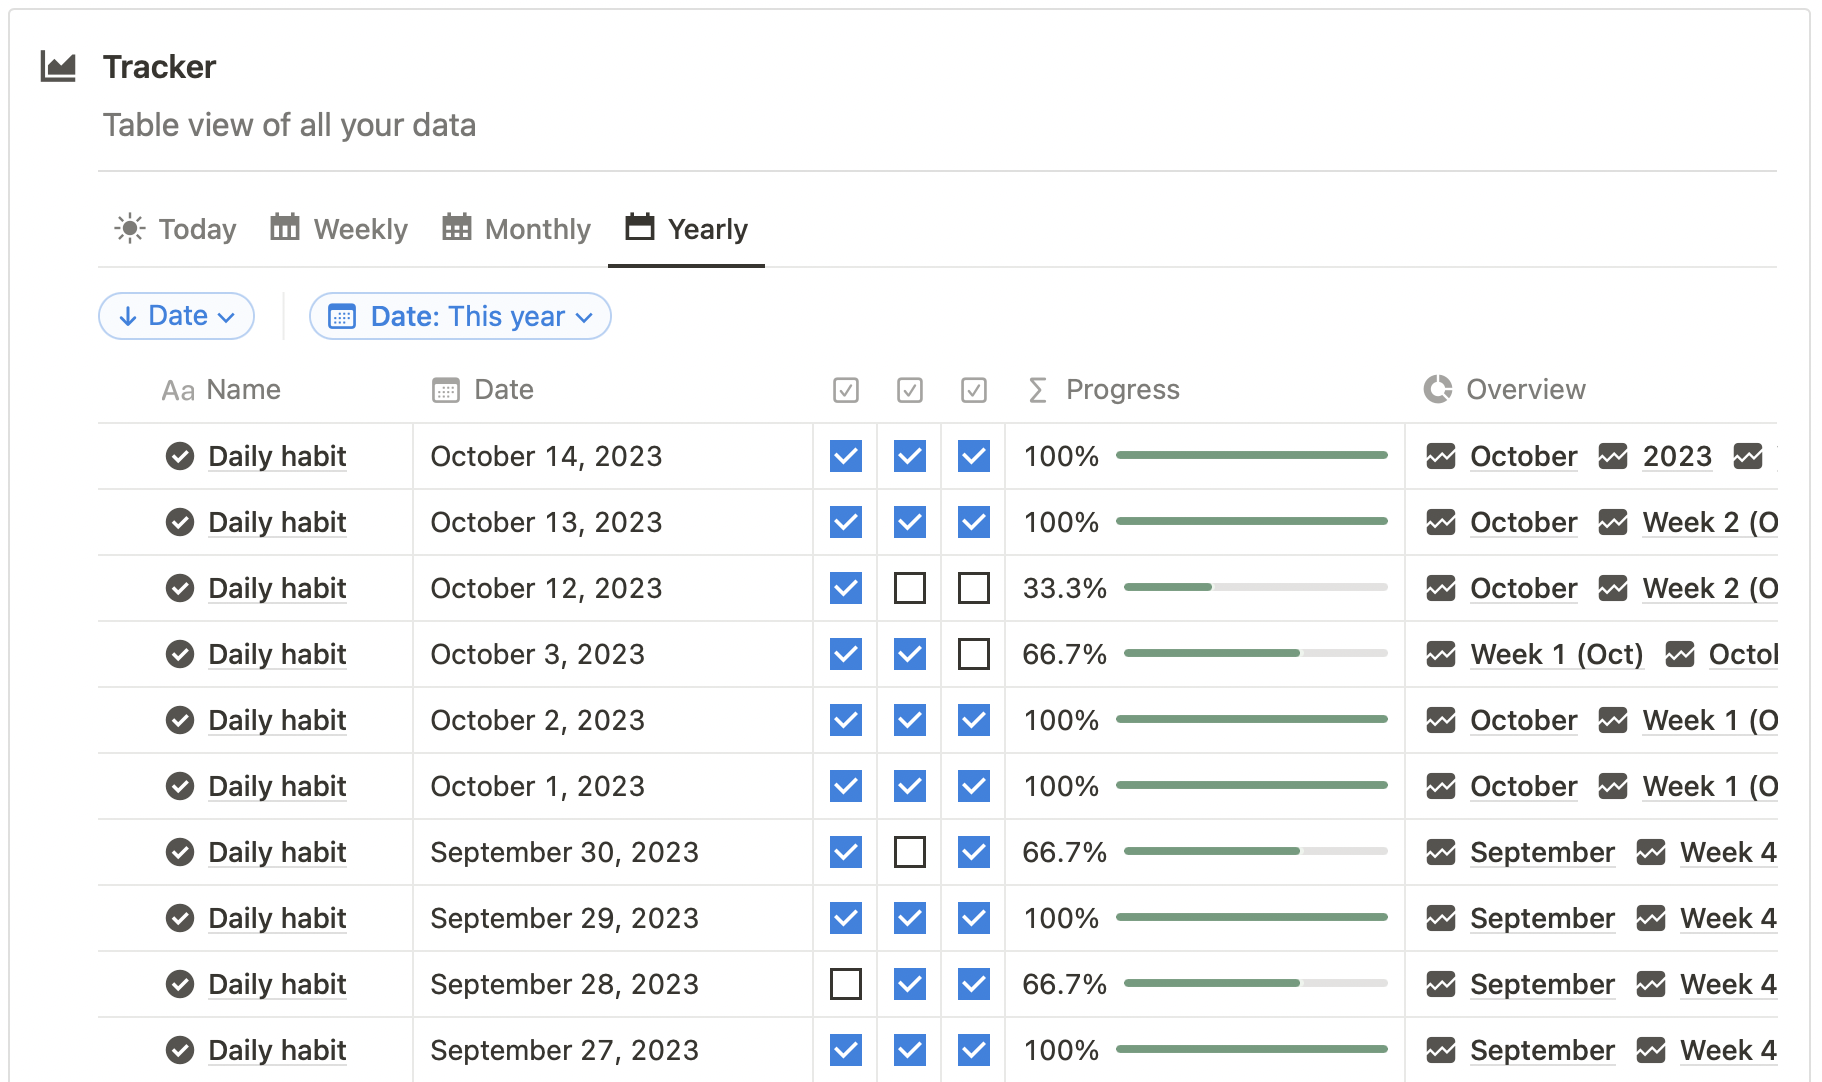Viewport: 1822px width, 1082px height.
Task: Click the date cell October 2, 2023
Action: pyautogui.click(x=538, y=720)
